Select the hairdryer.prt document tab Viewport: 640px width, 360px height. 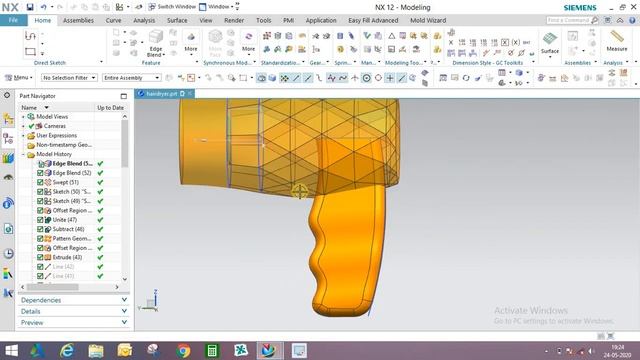pos(162,93)
